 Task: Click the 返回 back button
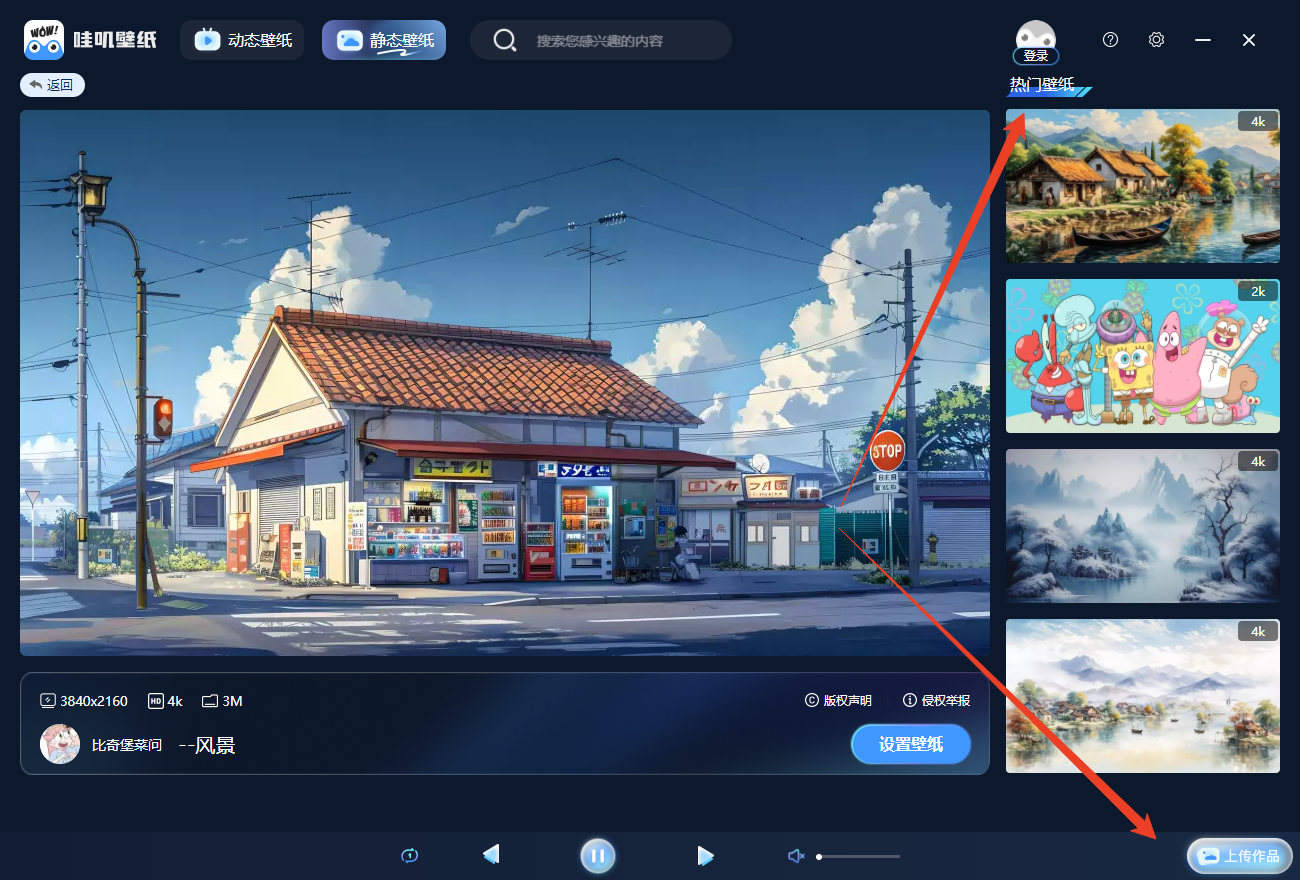click(x=52, y=85)
